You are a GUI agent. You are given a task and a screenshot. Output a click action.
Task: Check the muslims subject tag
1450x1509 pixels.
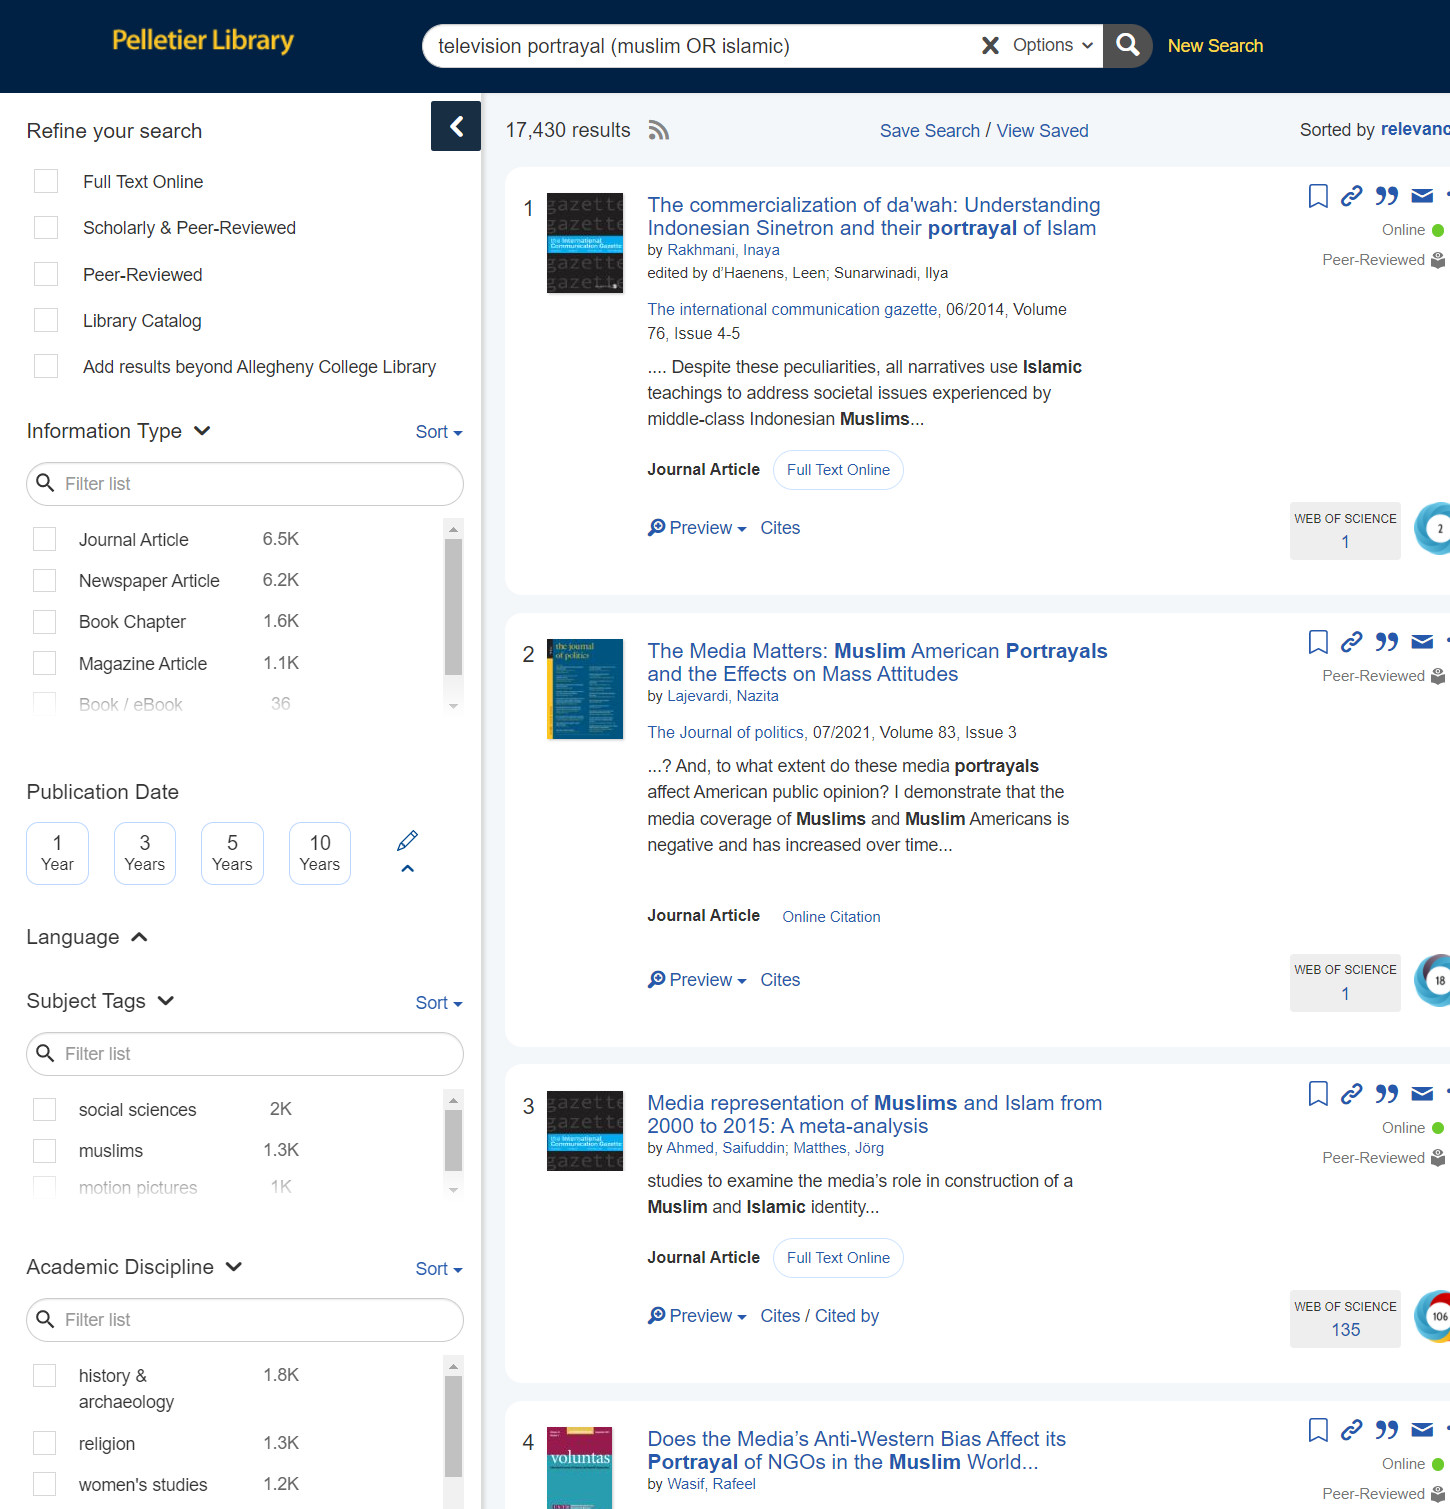pos(45,1150)
